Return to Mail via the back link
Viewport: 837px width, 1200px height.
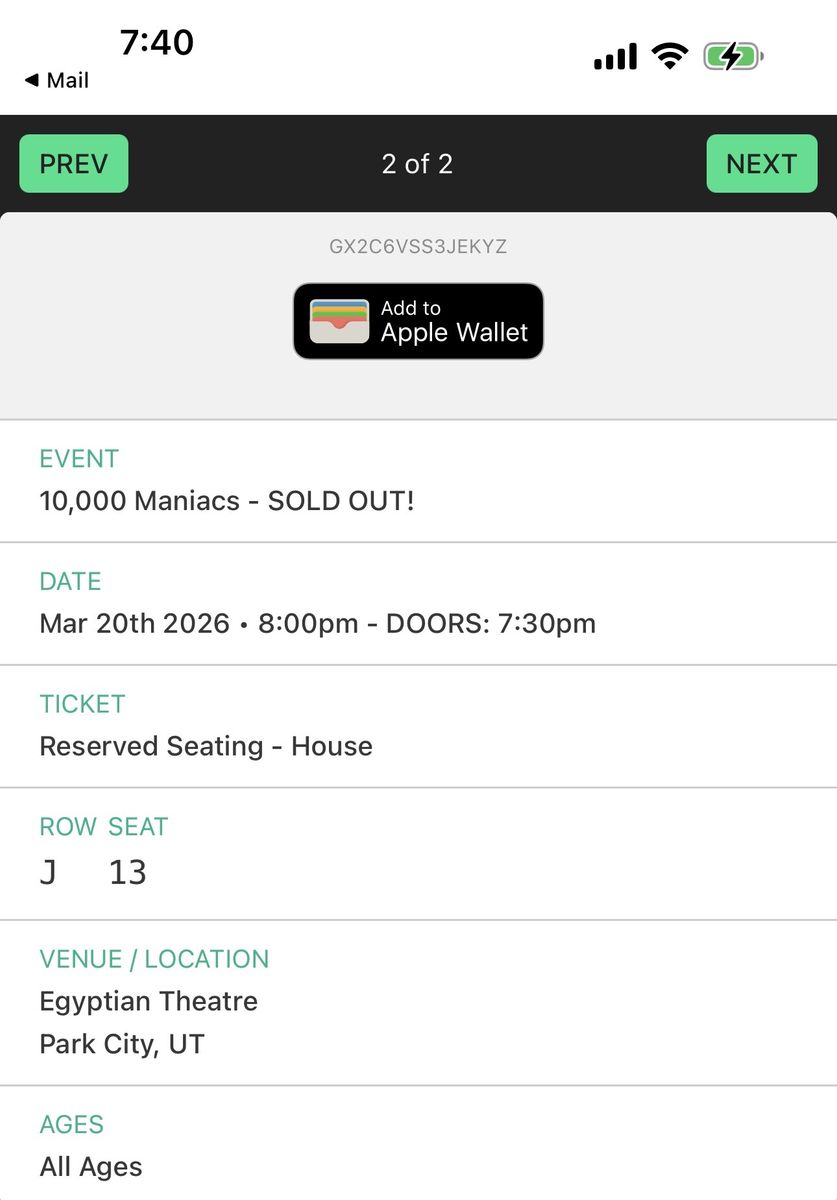click(55, 81)
